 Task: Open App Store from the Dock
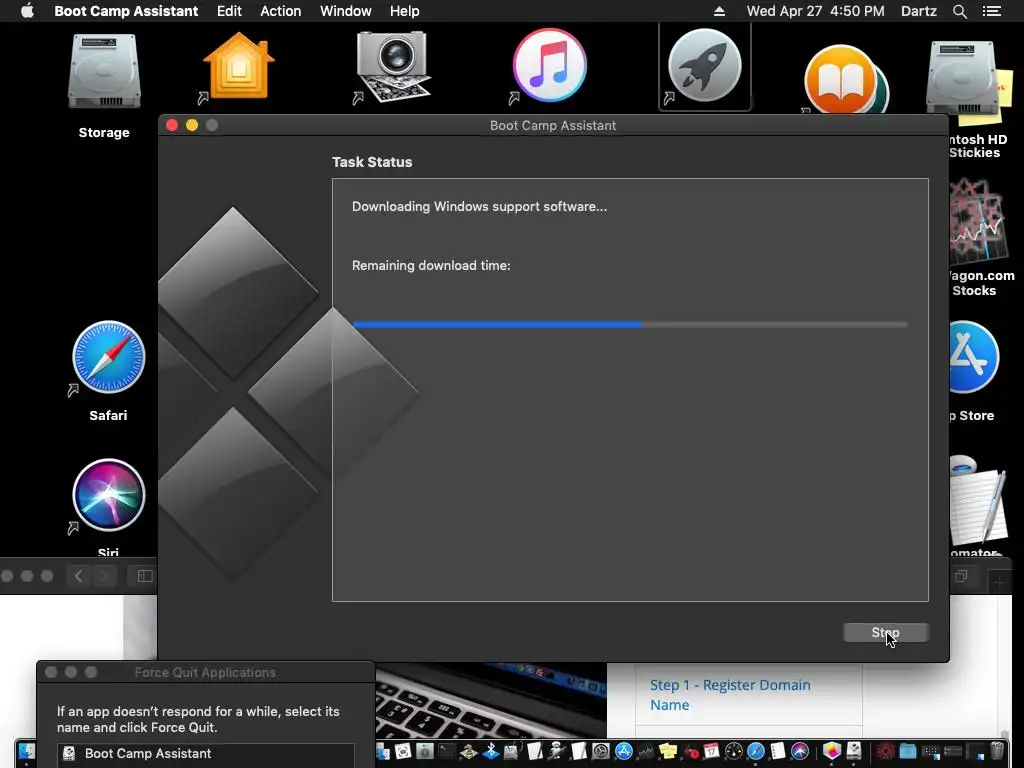tap(624, 751)
